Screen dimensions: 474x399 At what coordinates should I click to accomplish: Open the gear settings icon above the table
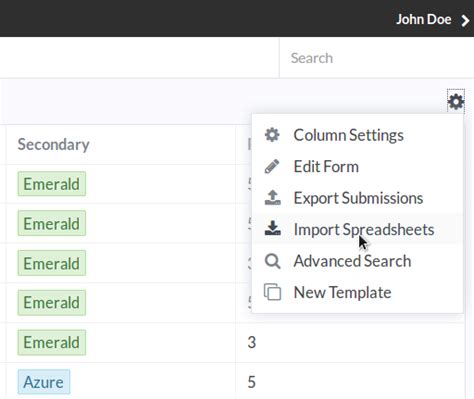pos(456,101)
